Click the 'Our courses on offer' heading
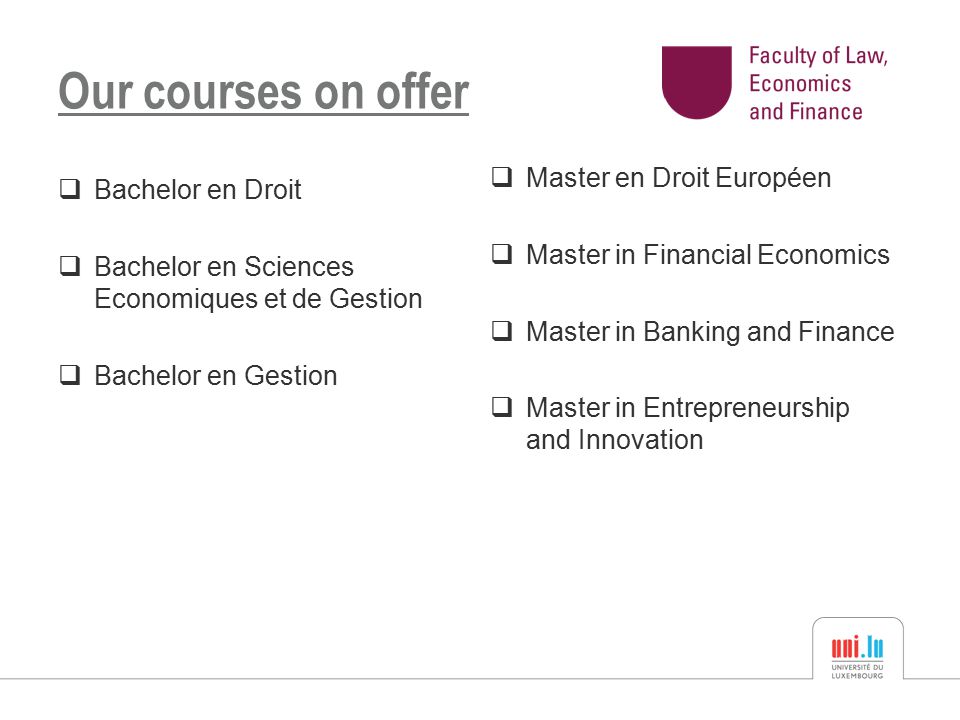This screenshot has width=960, height=720. tap(263, 92)
